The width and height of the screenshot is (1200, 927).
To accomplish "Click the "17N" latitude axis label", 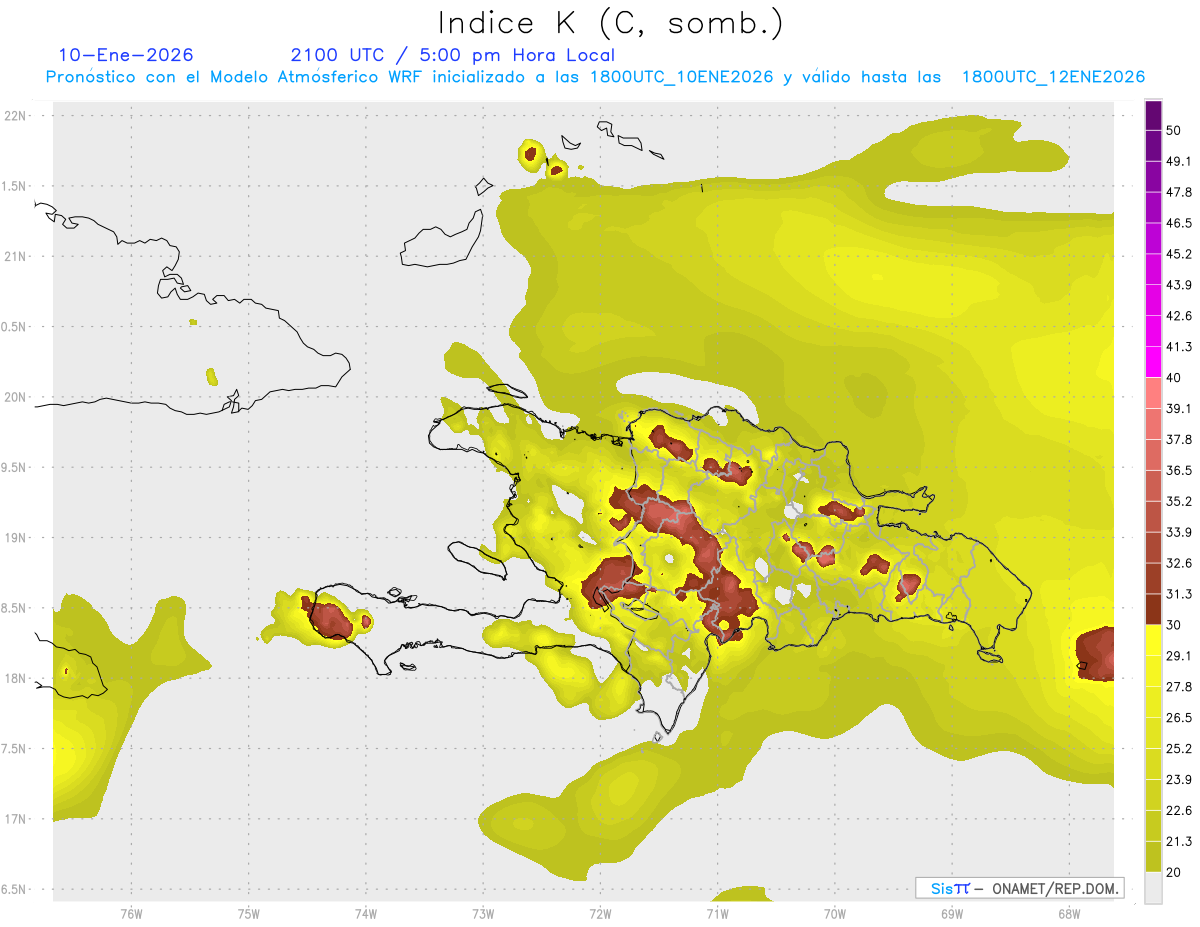I will (x=15, y=819).
